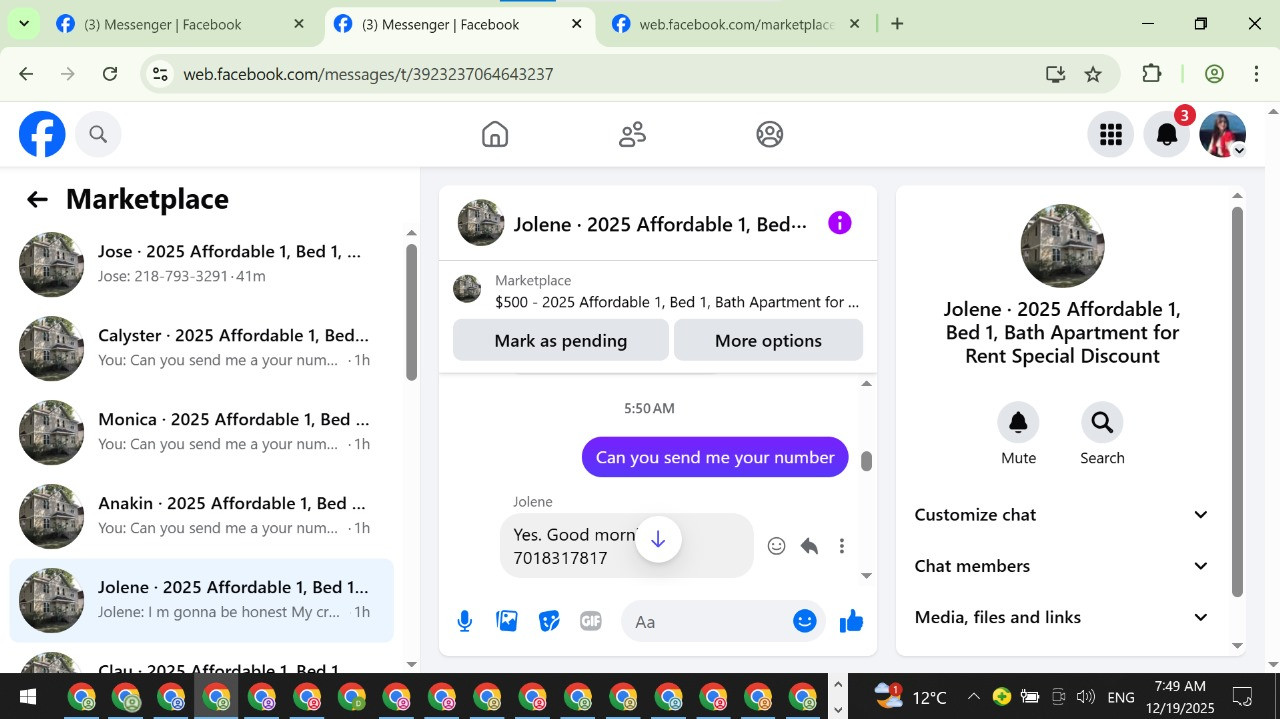Open the Windows notification center
1280x719 pixels.
click(1242, 697)
